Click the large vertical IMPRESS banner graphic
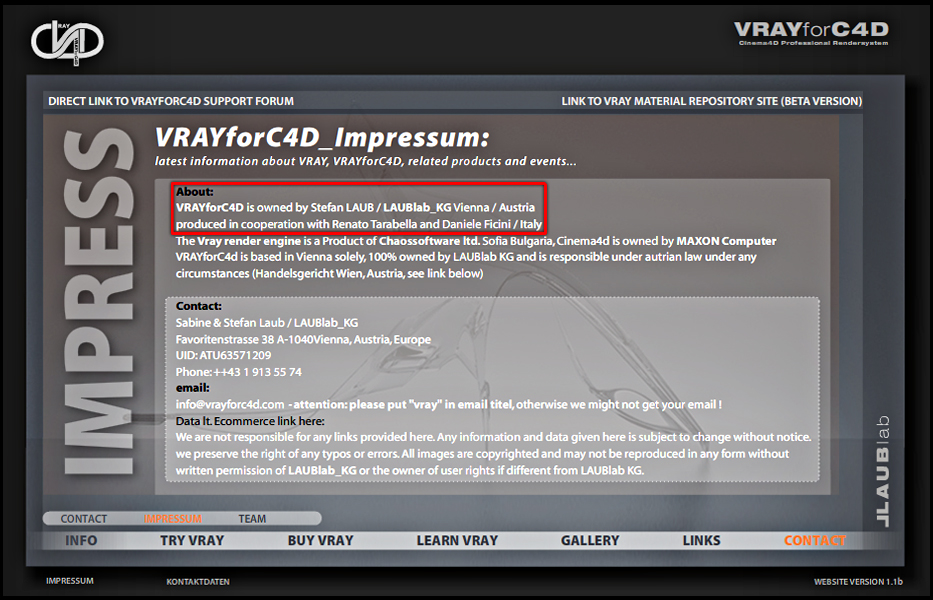 (98, 302)
